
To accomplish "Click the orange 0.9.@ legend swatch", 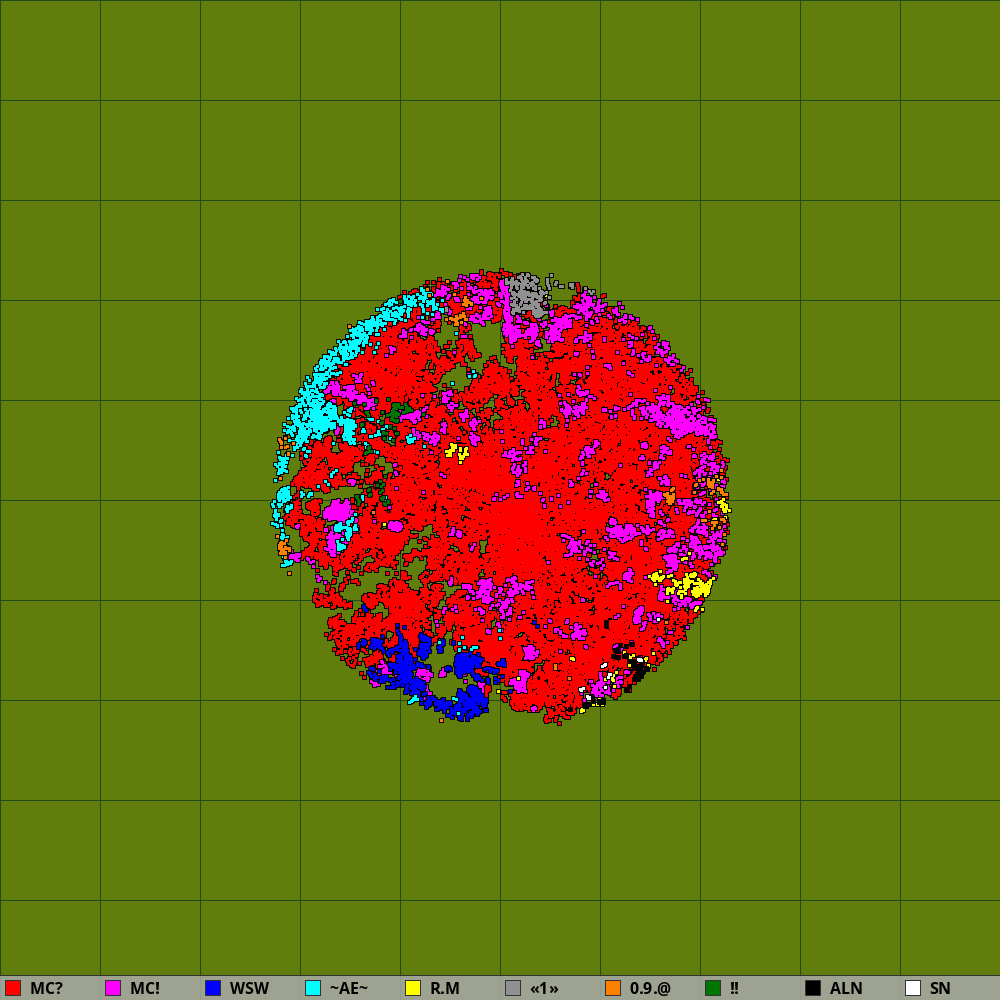I will pos(613,988).
